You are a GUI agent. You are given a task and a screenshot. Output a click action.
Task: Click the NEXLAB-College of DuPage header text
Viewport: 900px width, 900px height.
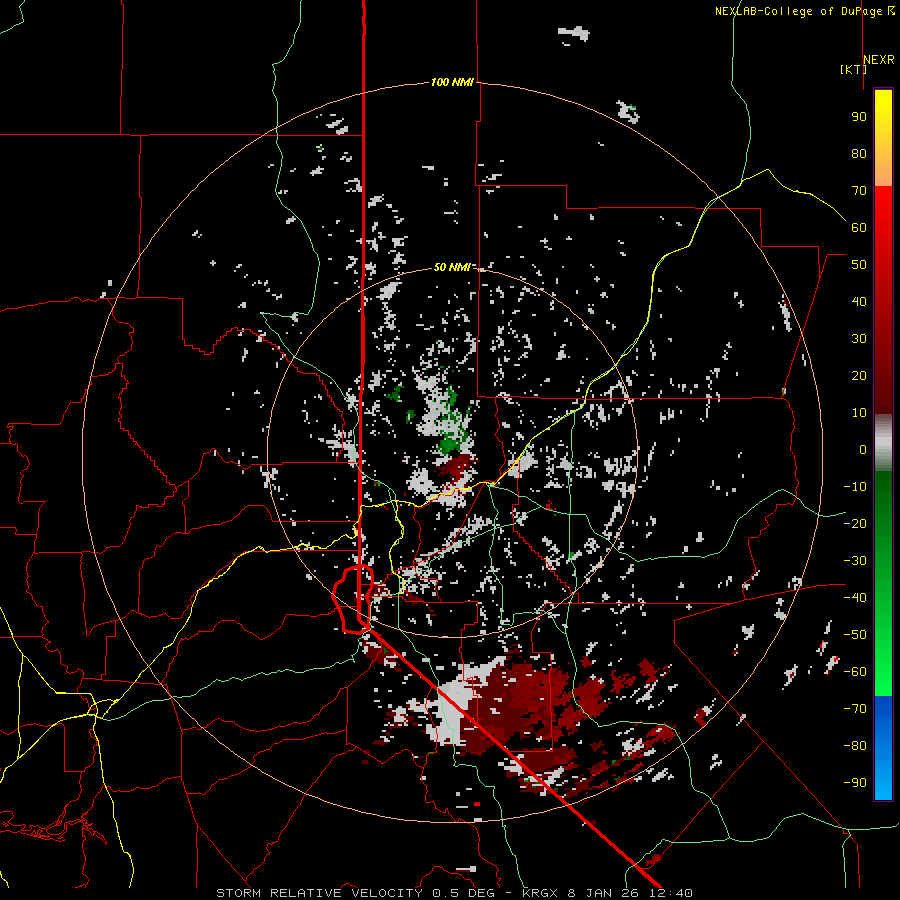pos(798,11)
